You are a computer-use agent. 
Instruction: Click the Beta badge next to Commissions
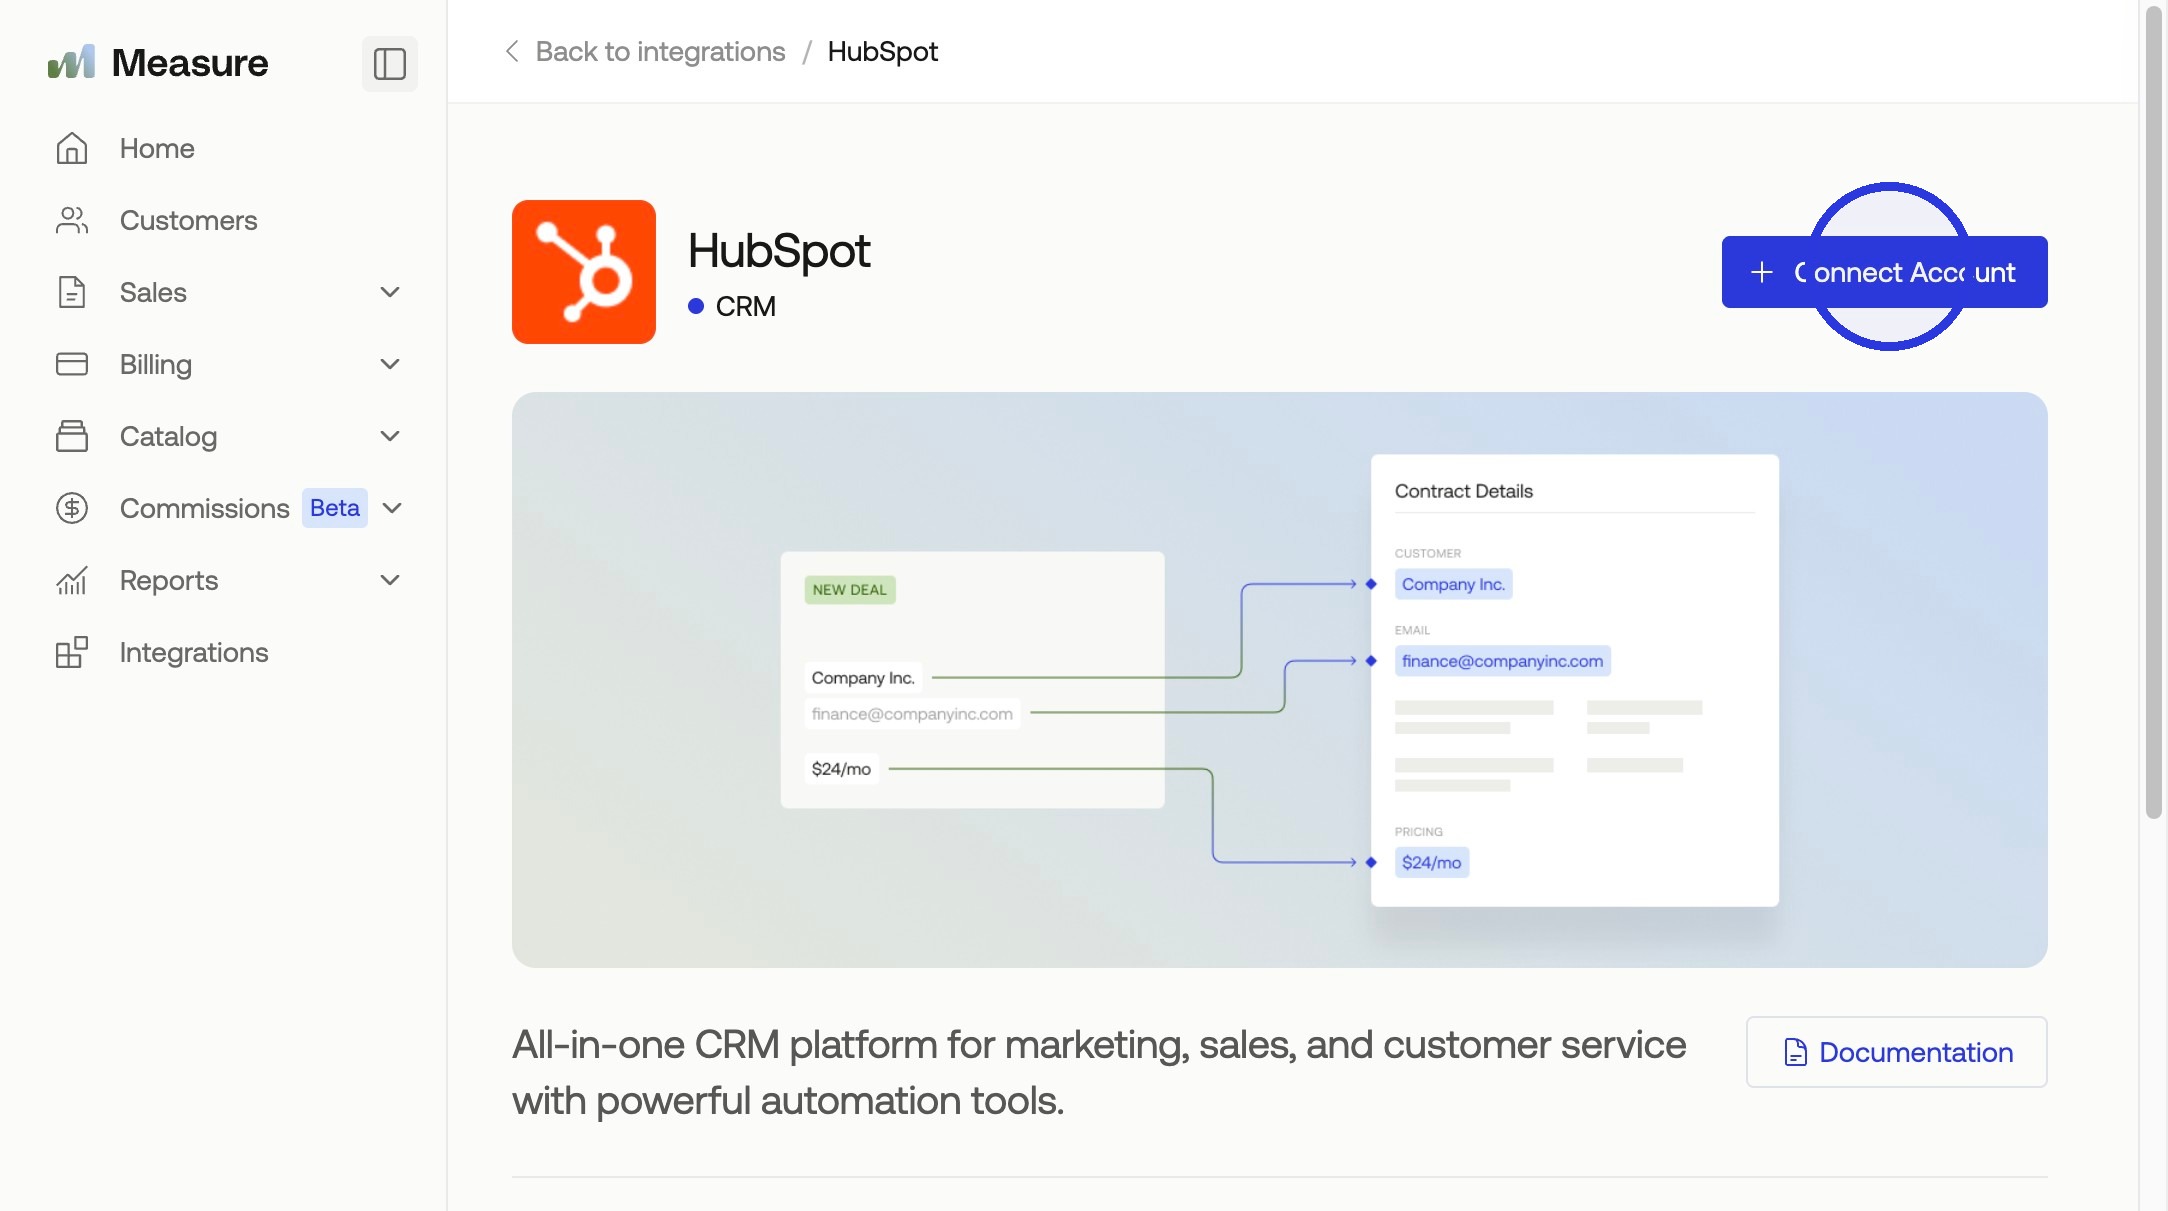click(334, 508)
